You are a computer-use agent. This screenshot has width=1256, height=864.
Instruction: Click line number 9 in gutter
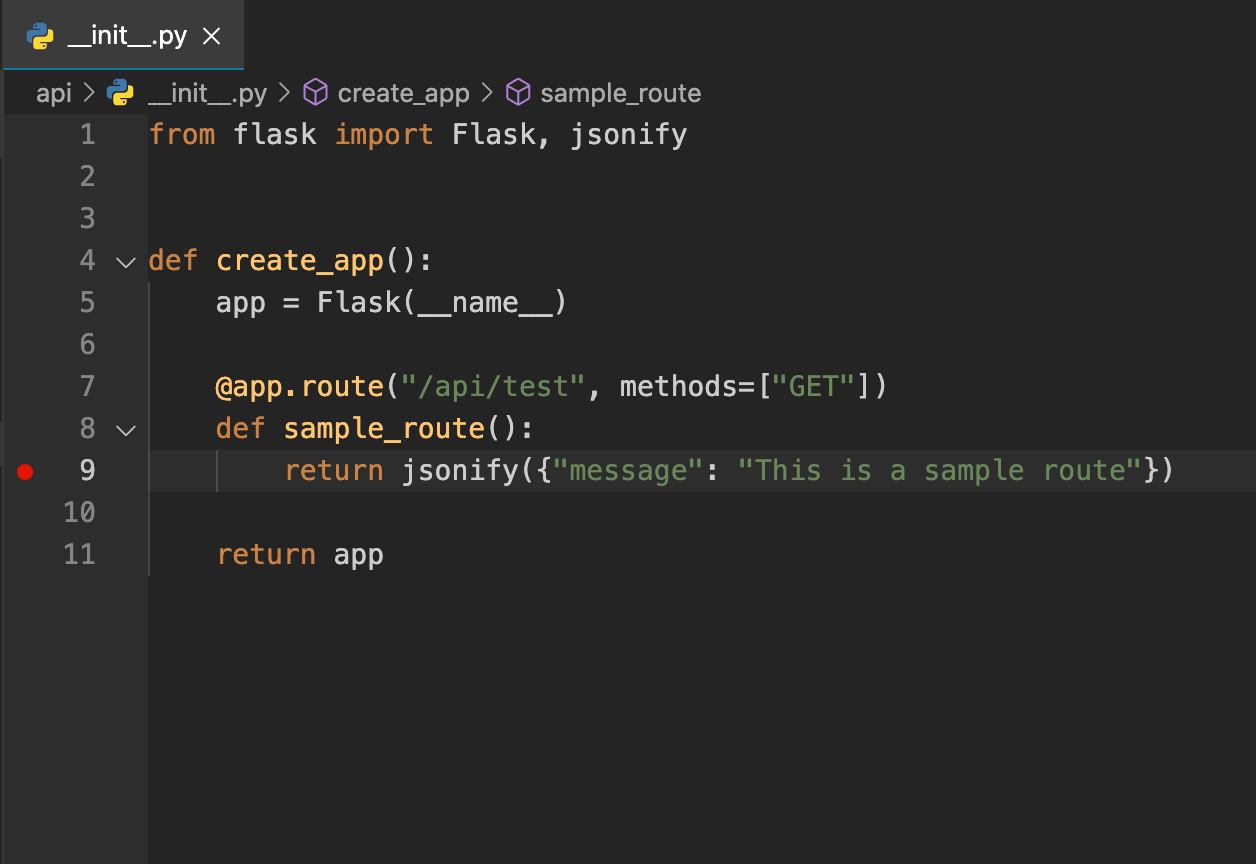(x=87, y=471)
